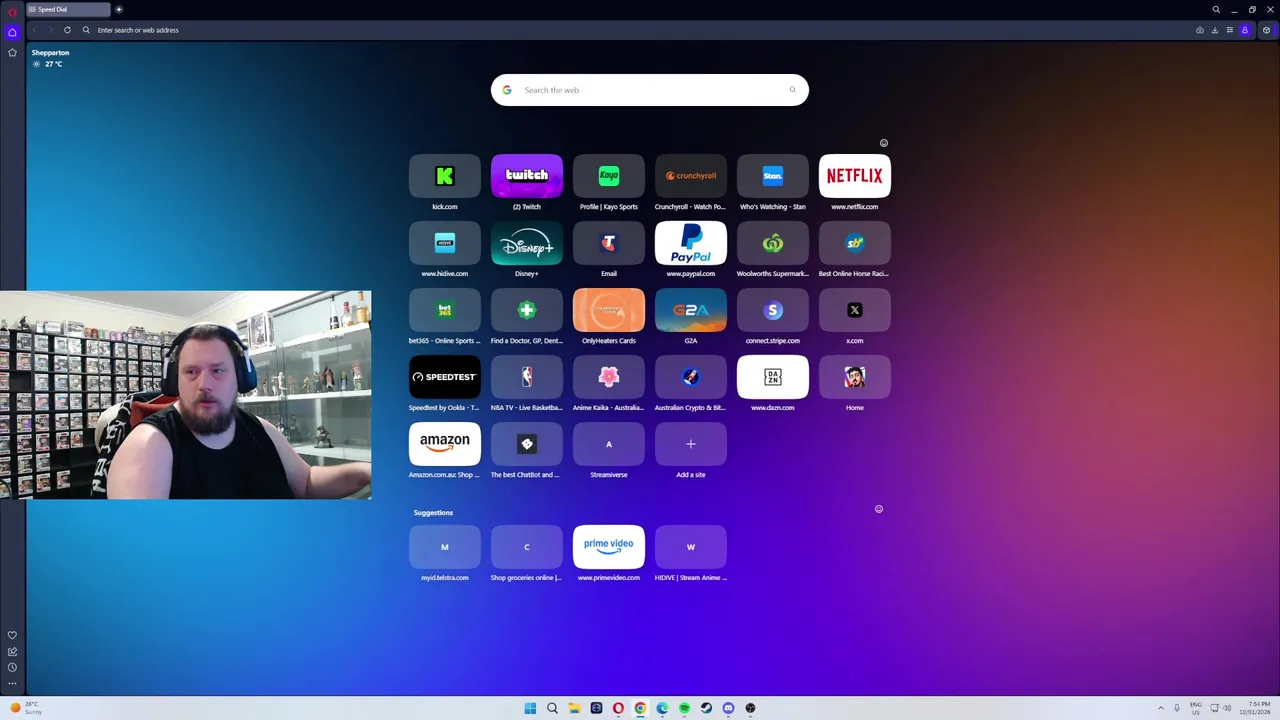The image size is (1280, 720).
Task: Open the sidebar three-dots more menu
Action: [x=12, y=683]
